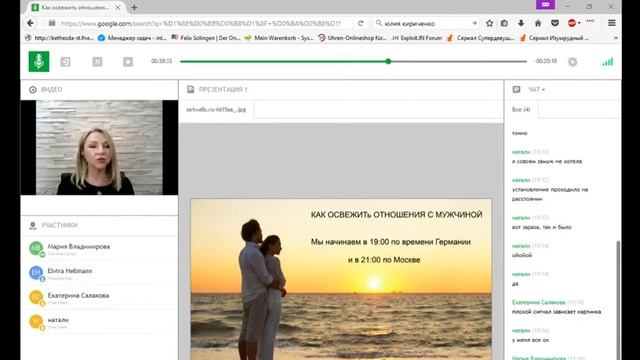Select the setwalls.ru-6615ee_.jpg file tab
The height and width of the screenshot is (360, 640).
tap(216, 109)
